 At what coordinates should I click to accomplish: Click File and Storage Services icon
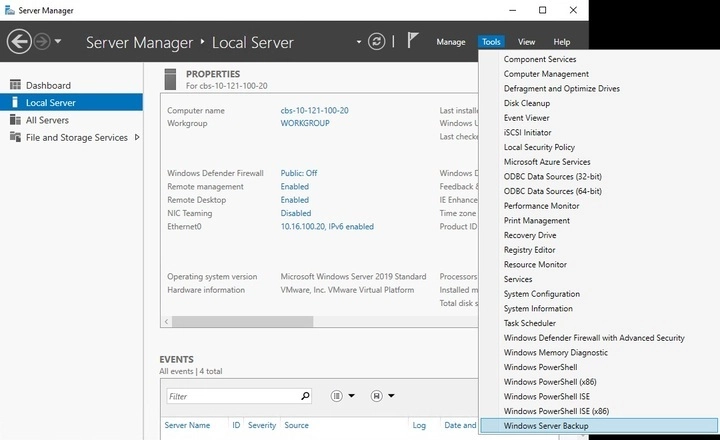(15, 137)
